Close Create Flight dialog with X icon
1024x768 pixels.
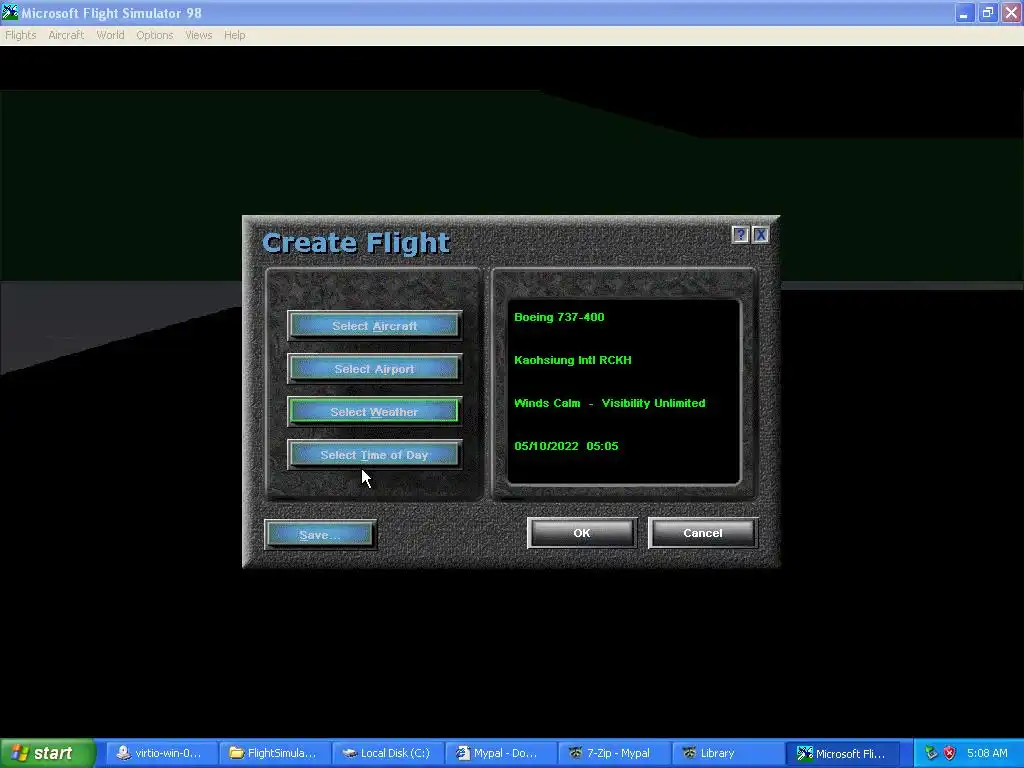pos(760,234)
